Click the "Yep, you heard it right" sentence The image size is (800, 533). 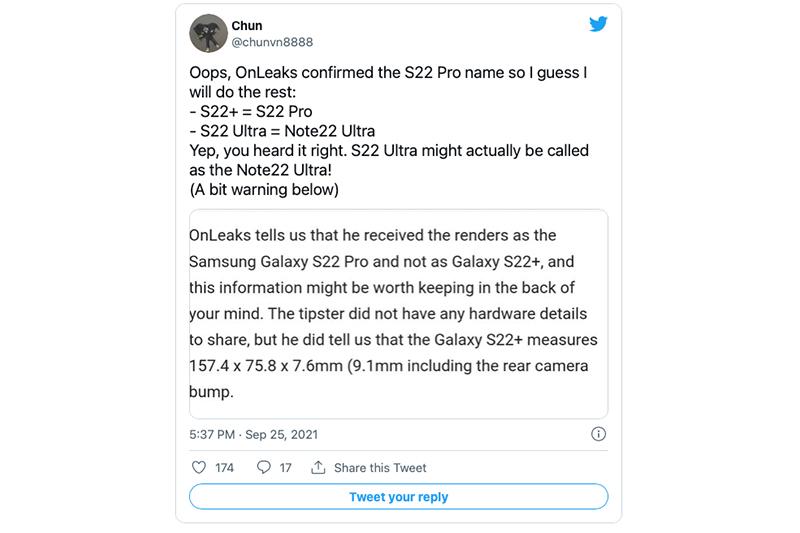(388, 150)
